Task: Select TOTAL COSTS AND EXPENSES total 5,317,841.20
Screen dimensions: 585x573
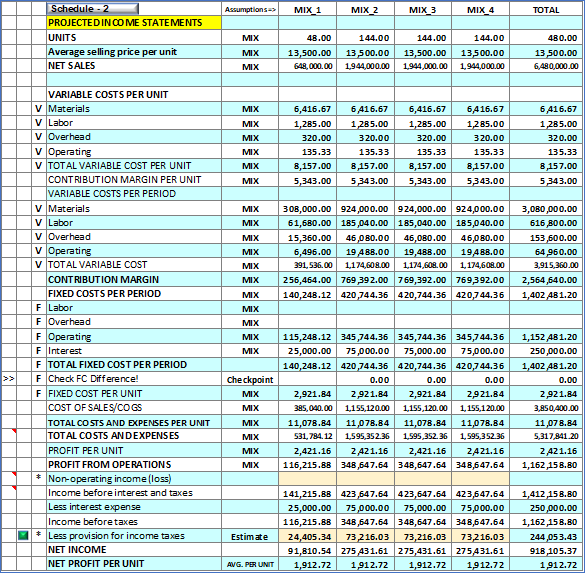Action: click(546, 436)
